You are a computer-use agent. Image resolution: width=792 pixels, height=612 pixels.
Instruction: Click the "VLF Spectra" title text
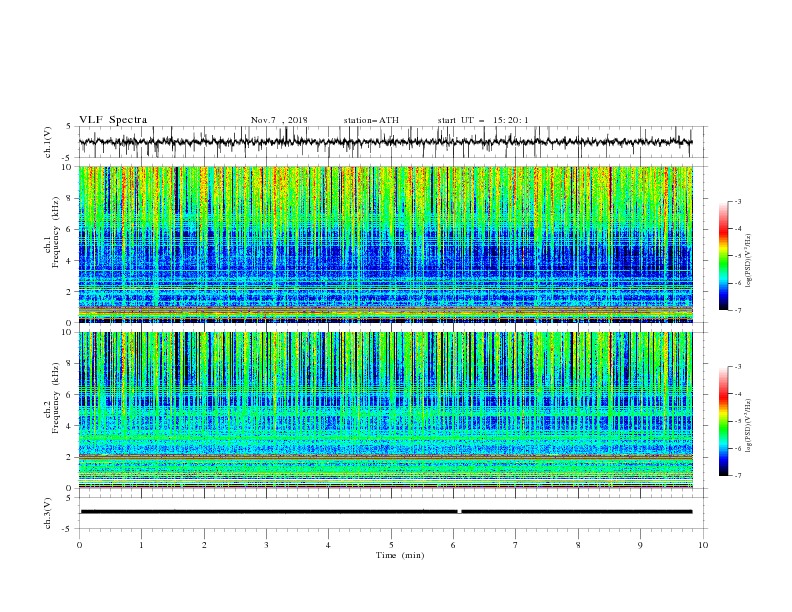[113, 120]
